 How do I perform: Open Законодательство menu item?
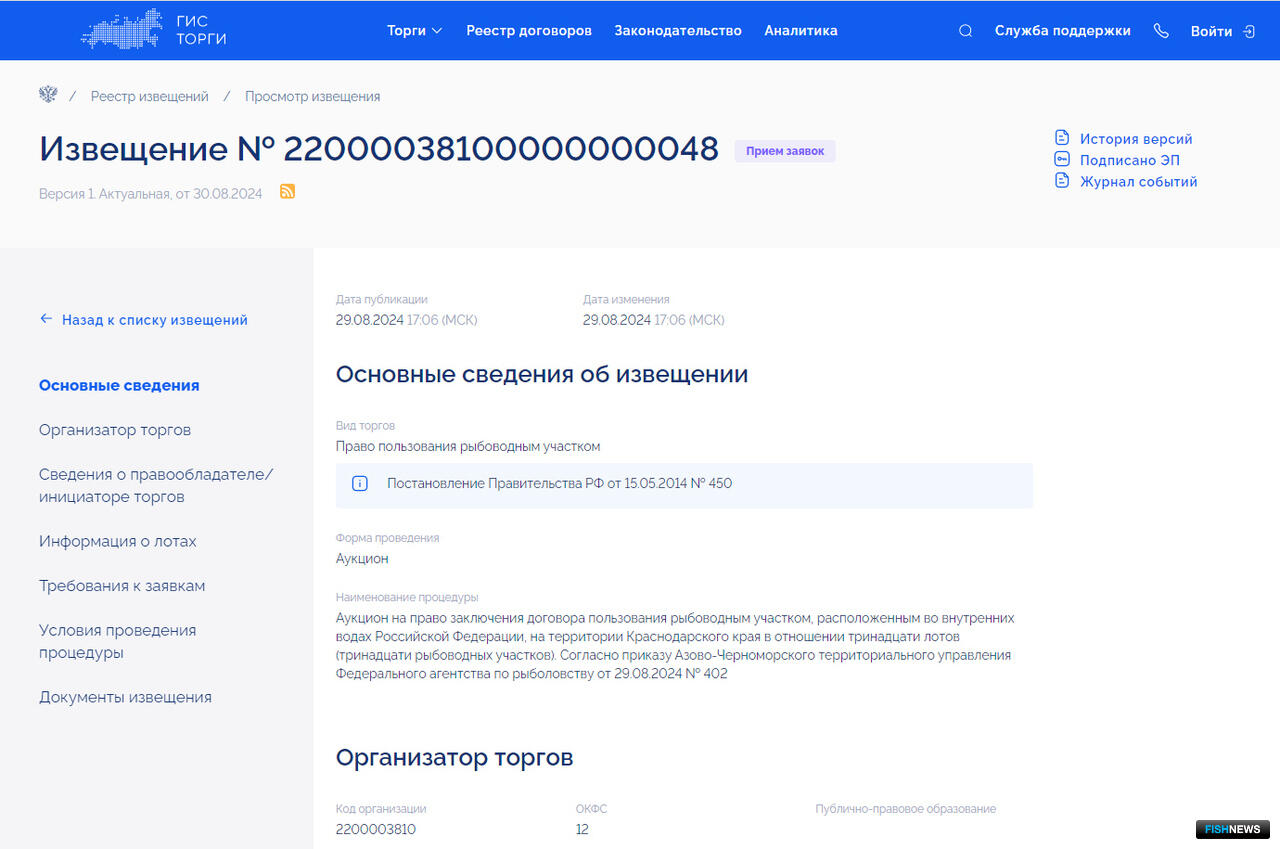click(x=678, y=31)
